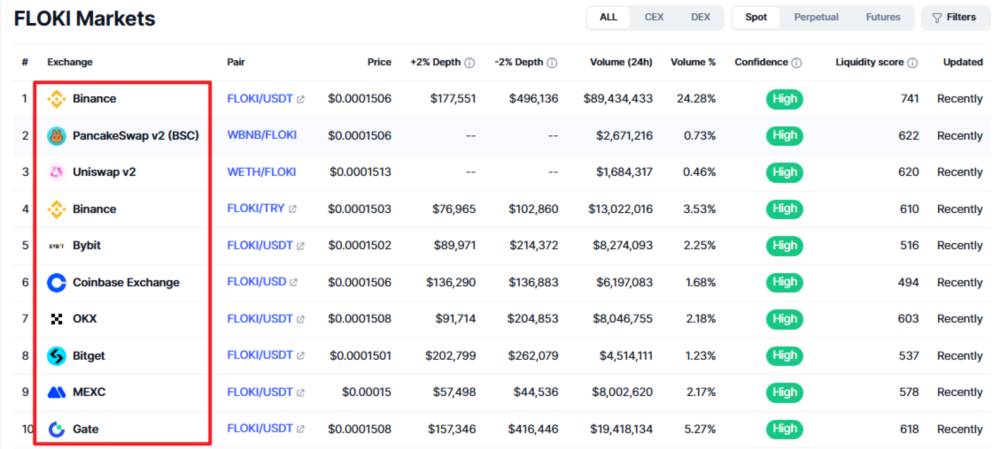The width and height of the screenshot is (1000, 449).
Task: Open the Filters button
Action: [954, 17]
